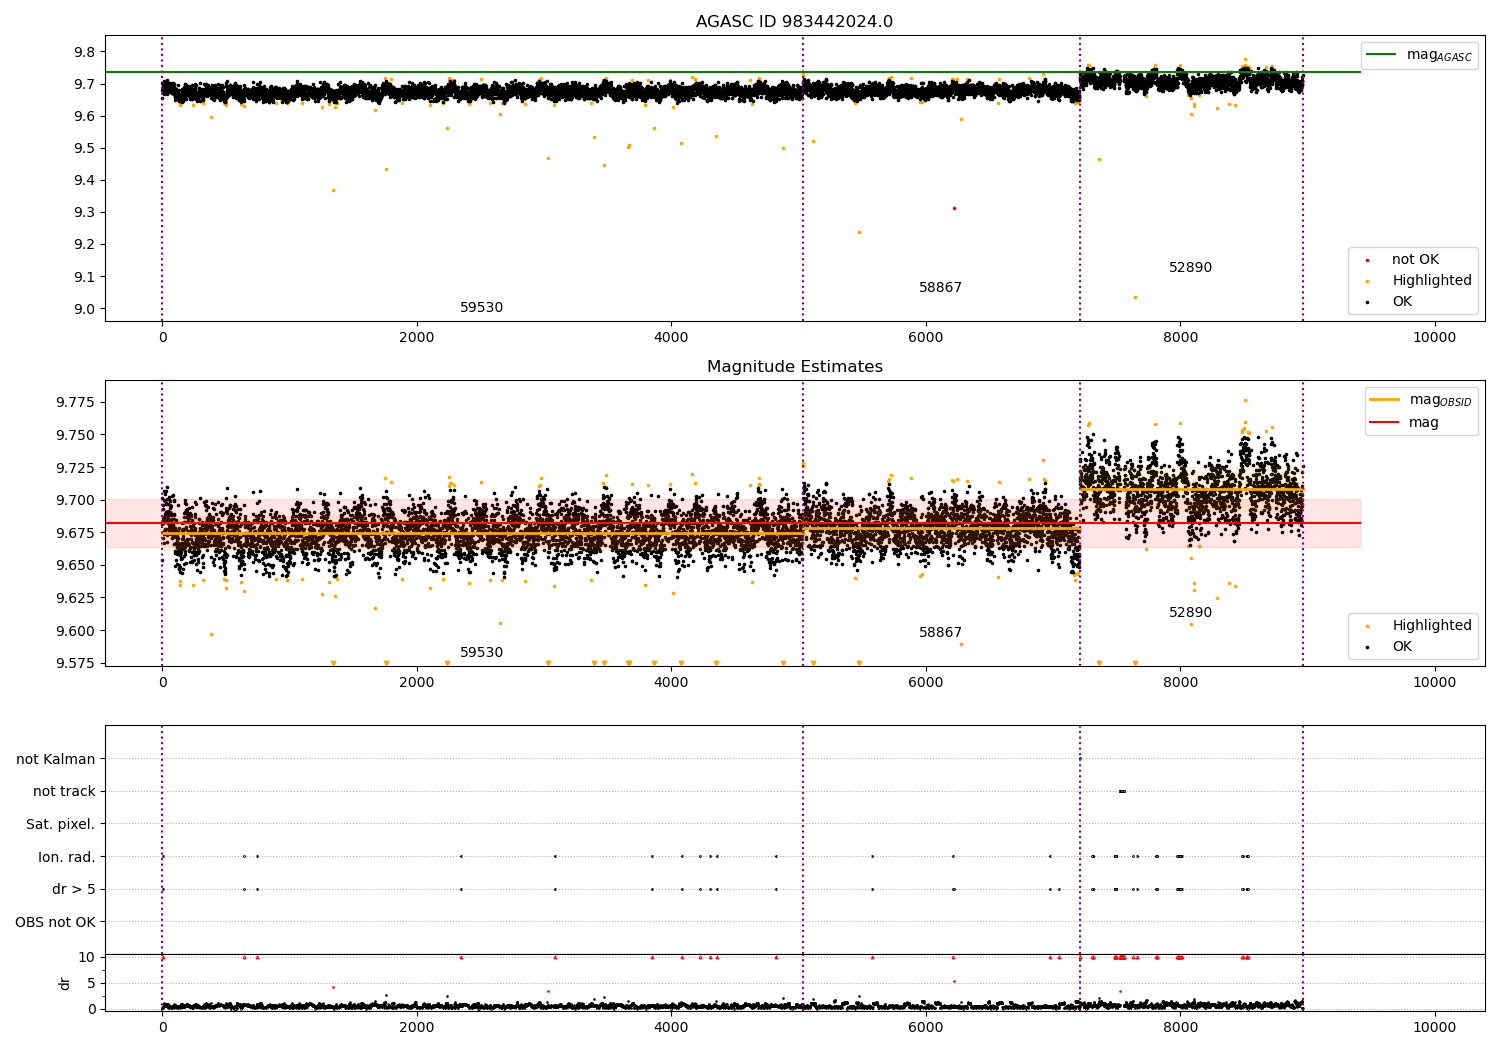Click the green line sample in the mag AGASC legend
Viewport: 1500px width, 1050px height.
(1381, 55)
